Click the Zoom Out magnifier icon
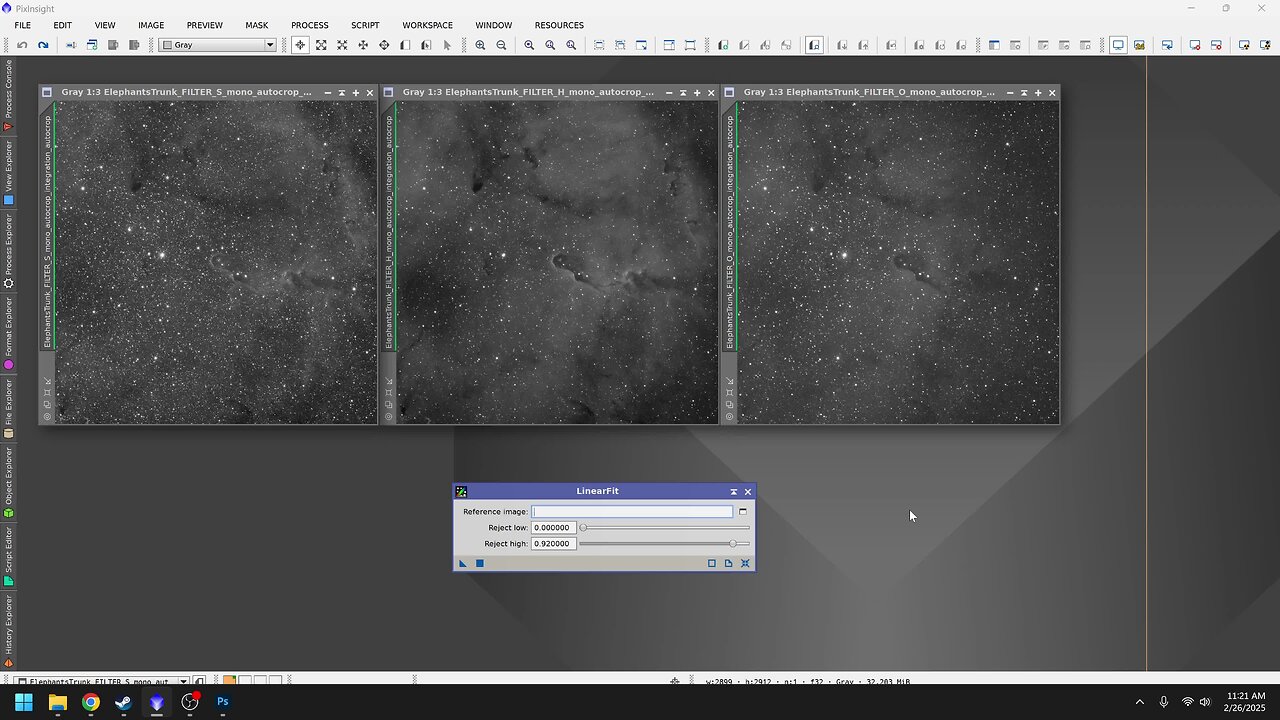The height and width of the screenshot is (720, 1280). (501, 45)
